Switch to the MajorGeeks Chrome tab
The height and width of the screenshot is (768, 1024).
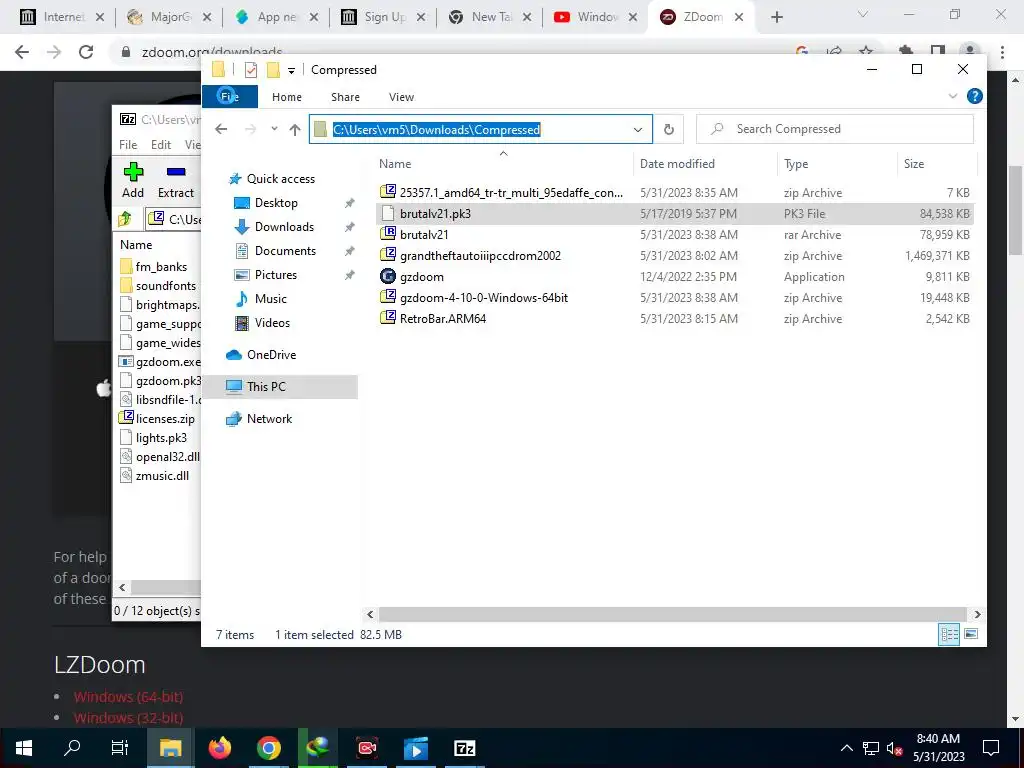168,17
